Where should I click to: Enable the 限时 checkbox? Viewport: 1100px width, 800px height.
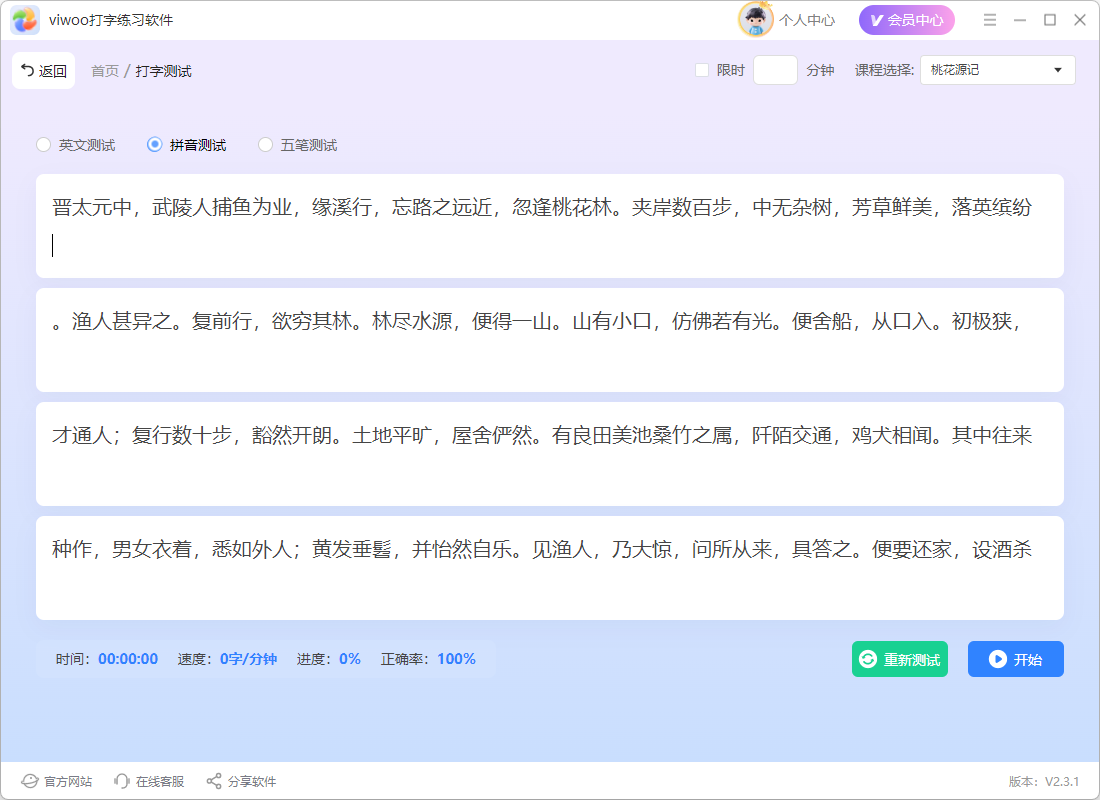click(702, 70)
